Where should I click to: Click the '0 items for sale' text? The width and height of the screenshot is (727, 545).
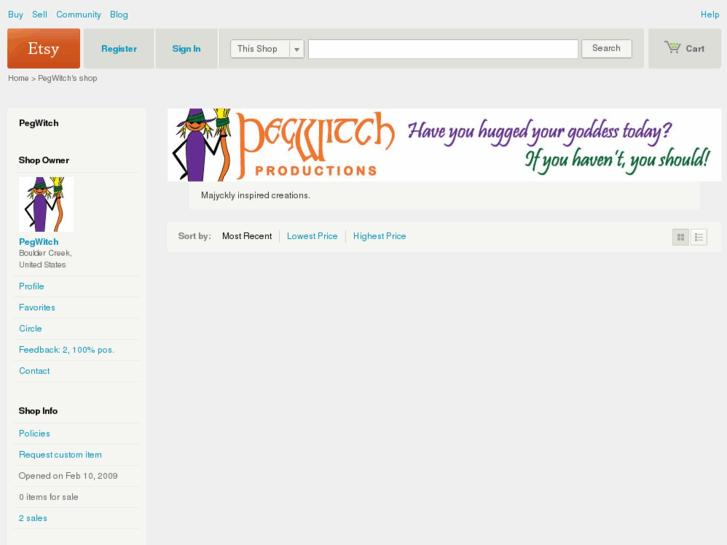click(x=49, y=497)
